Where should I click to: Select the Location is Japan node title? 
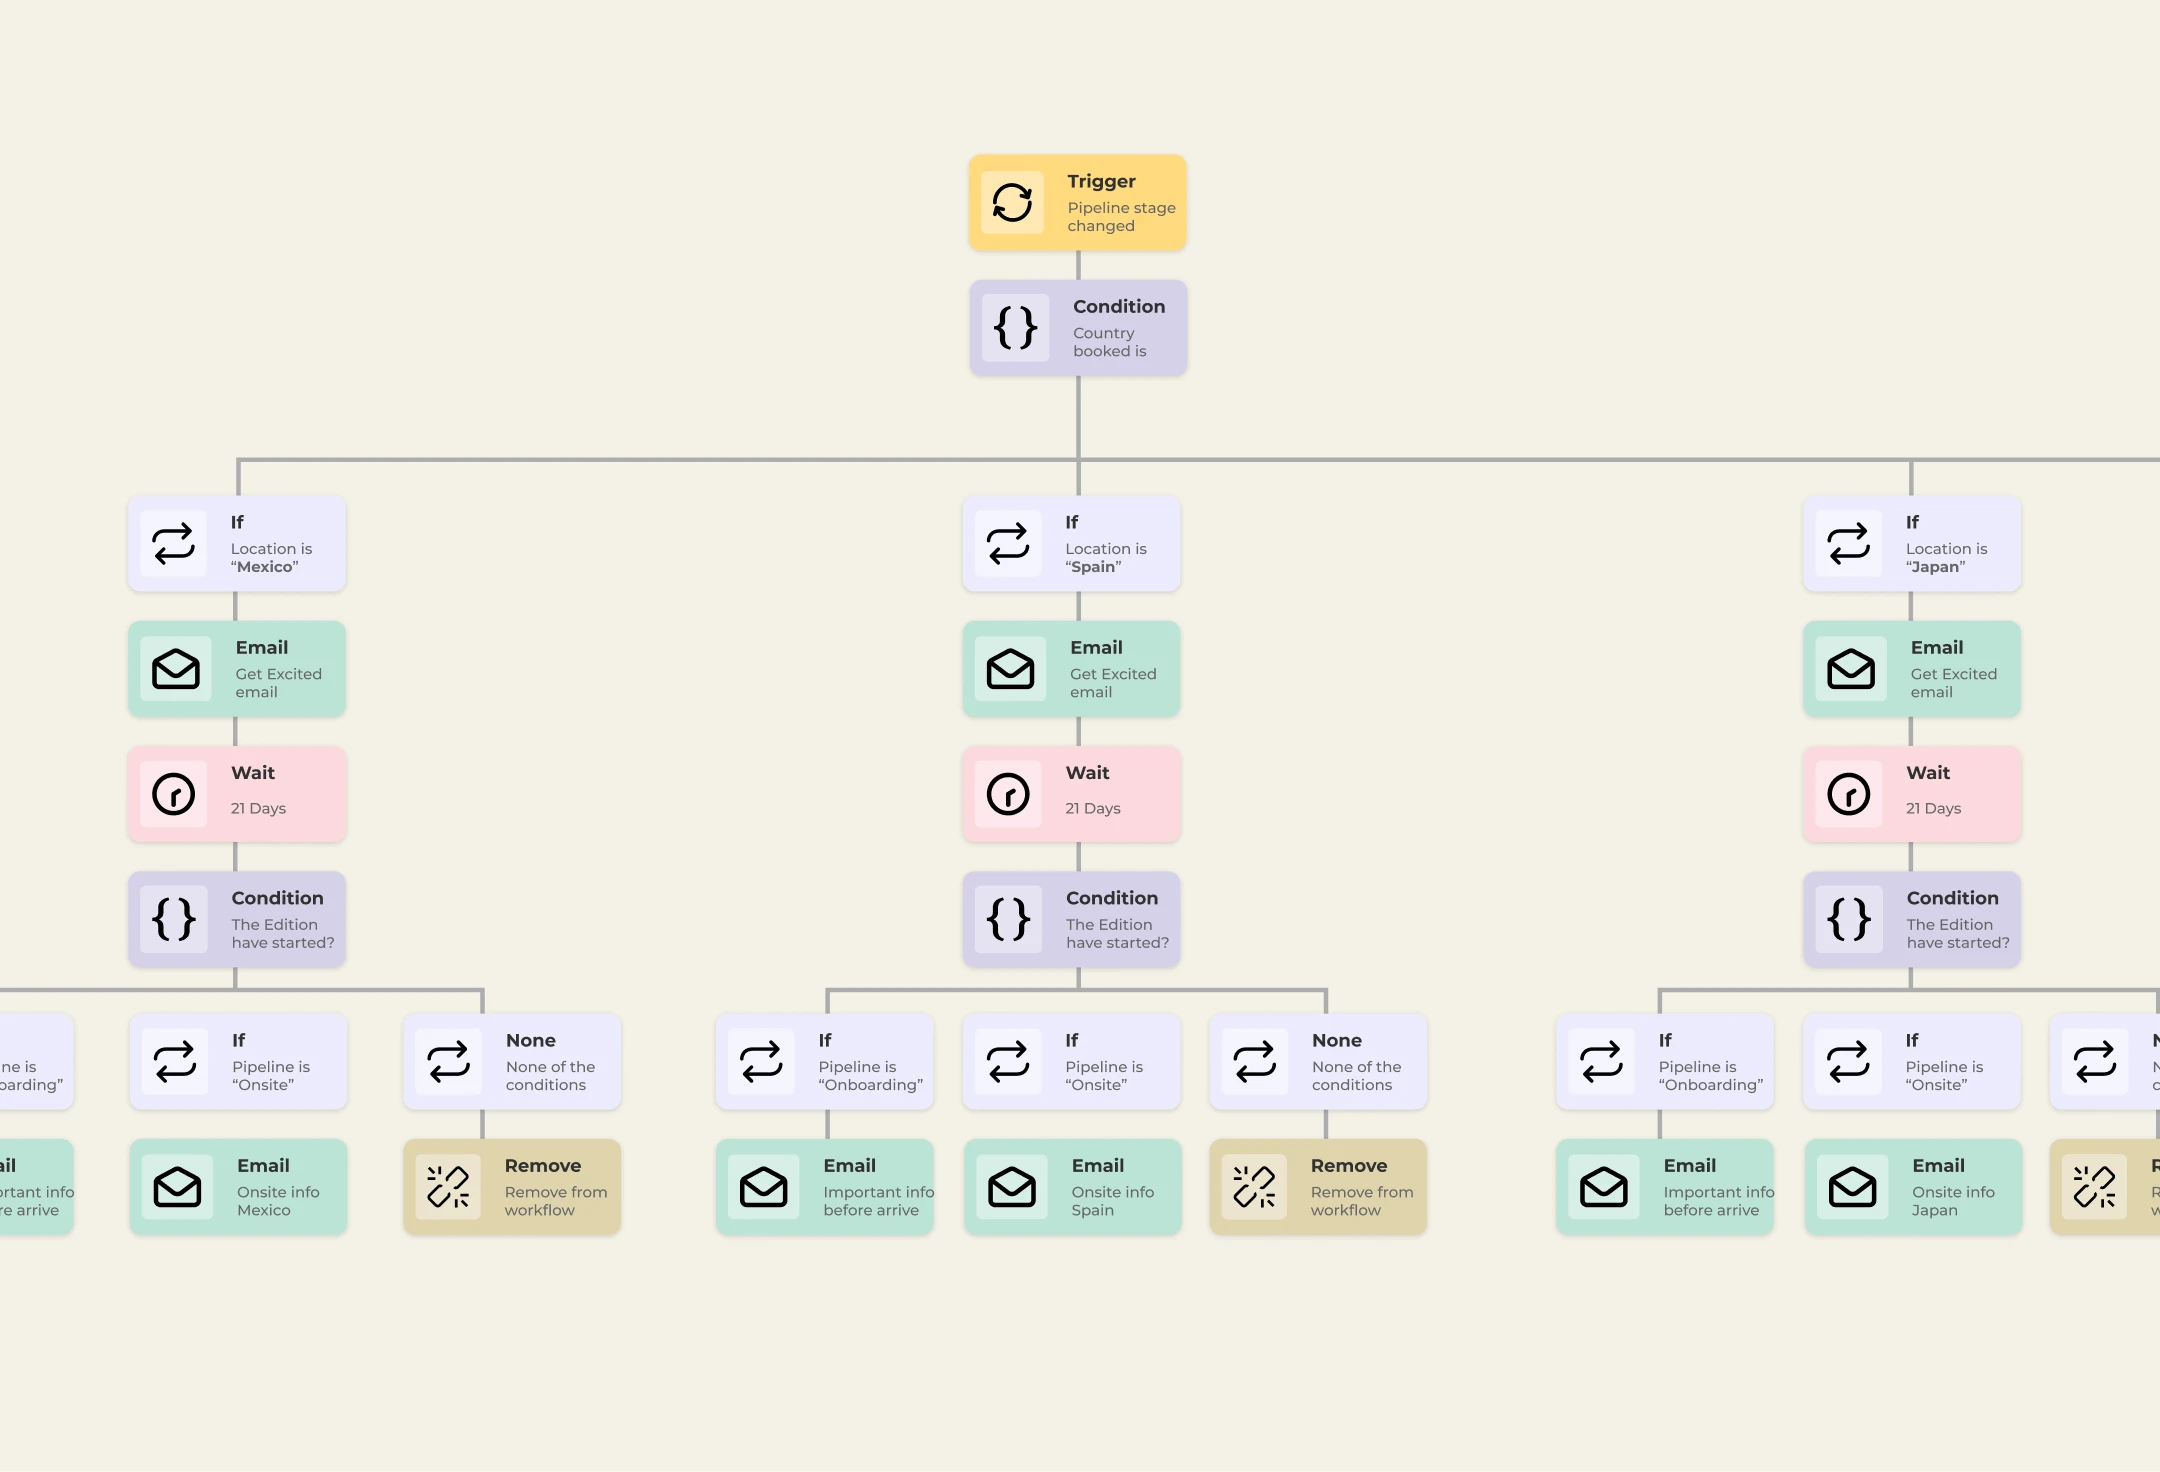[1912, 522]
